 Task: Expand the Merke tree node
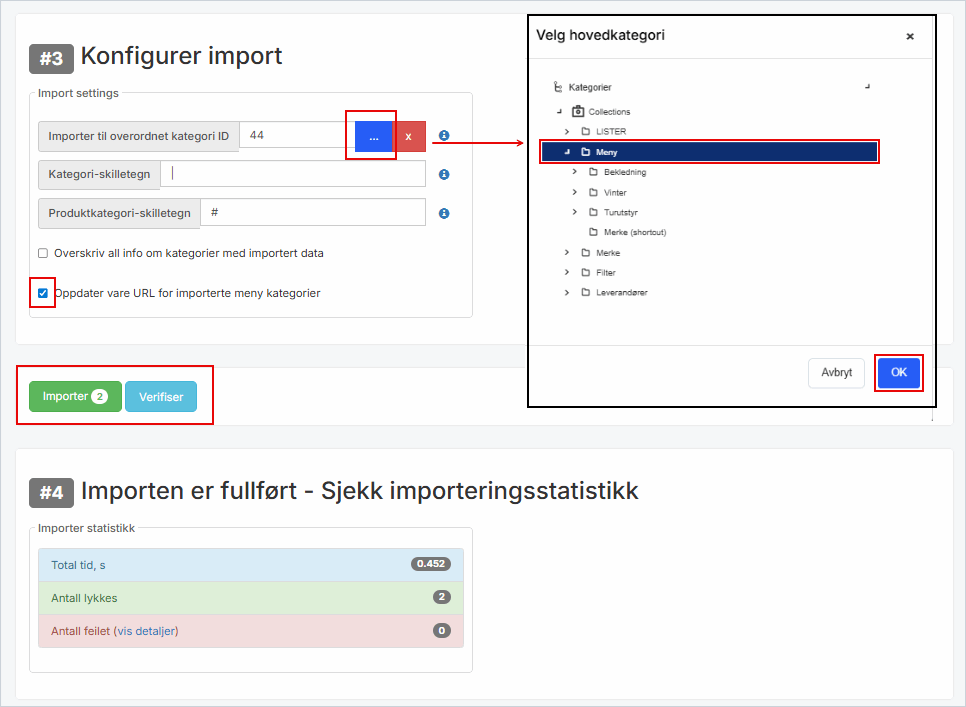tap(566, 253)
